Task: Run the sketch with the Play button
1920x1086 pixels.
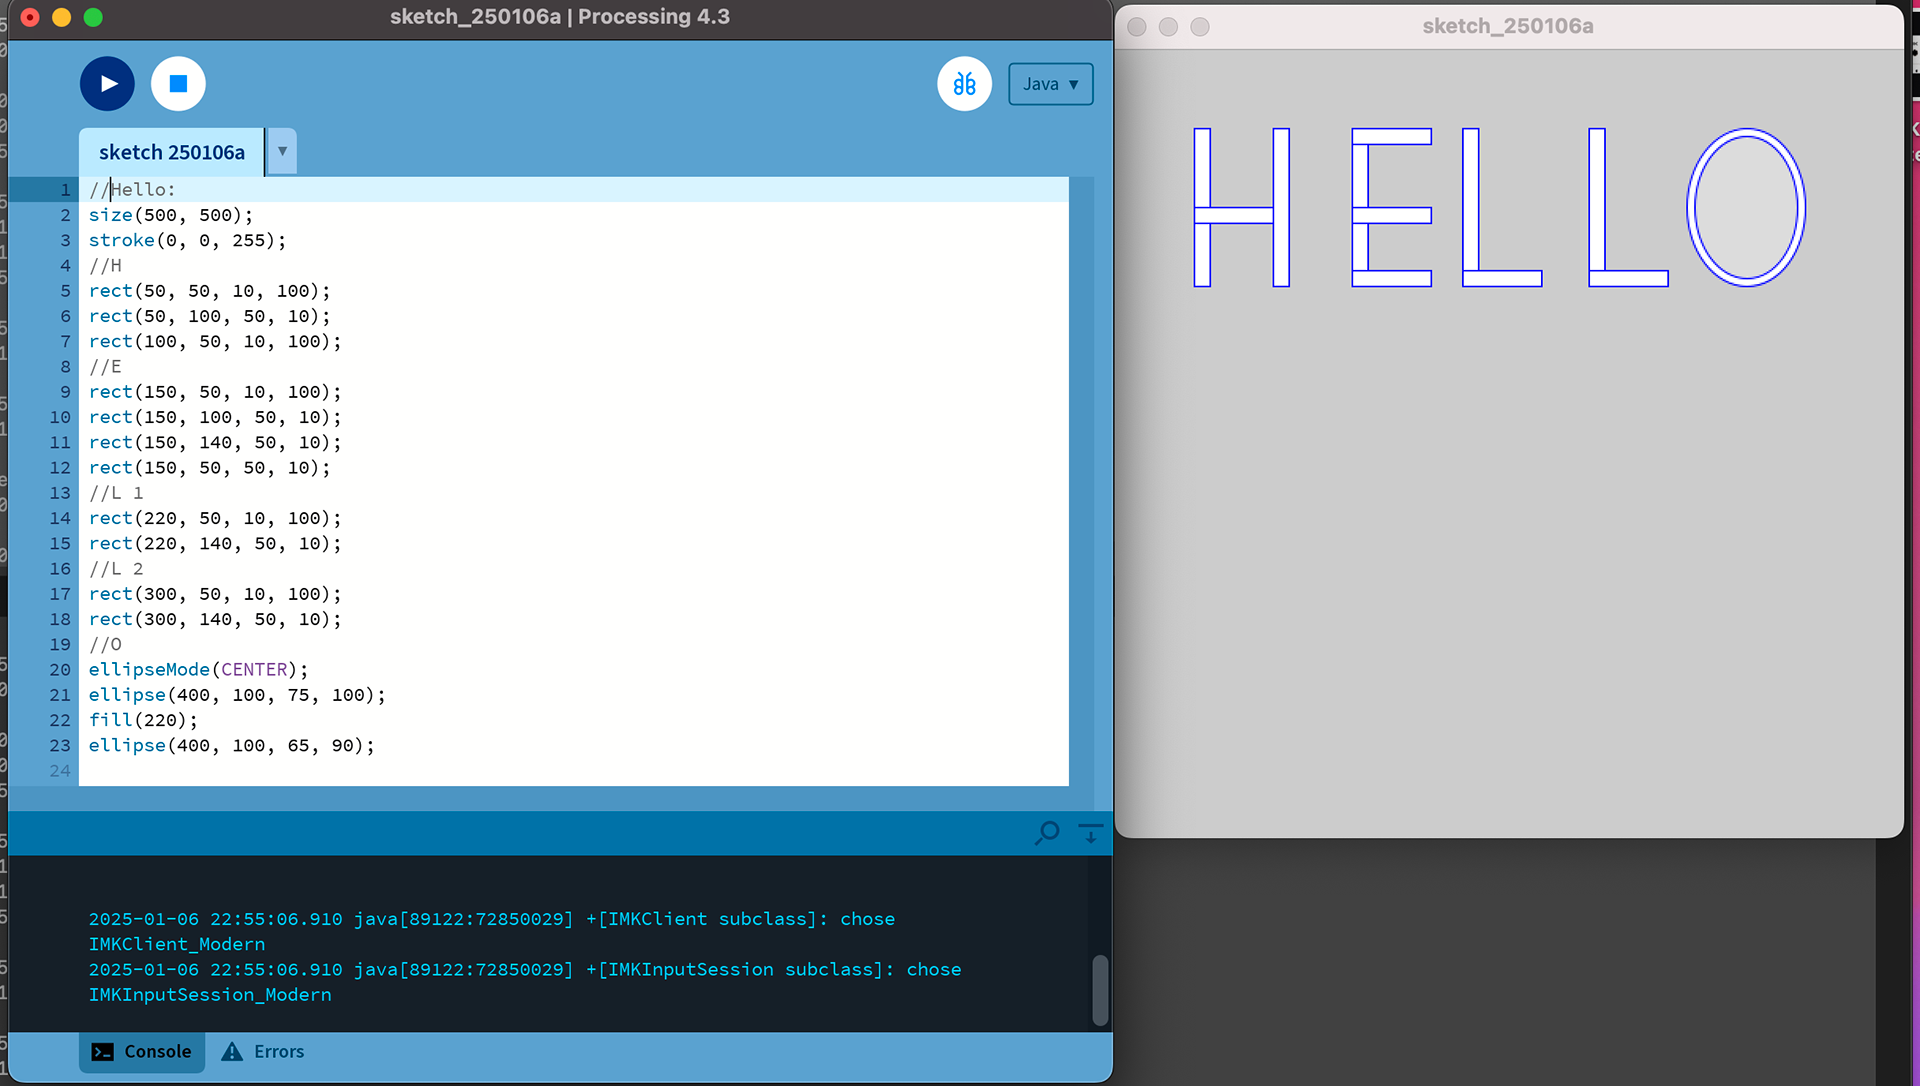Action: click(107, 84)
